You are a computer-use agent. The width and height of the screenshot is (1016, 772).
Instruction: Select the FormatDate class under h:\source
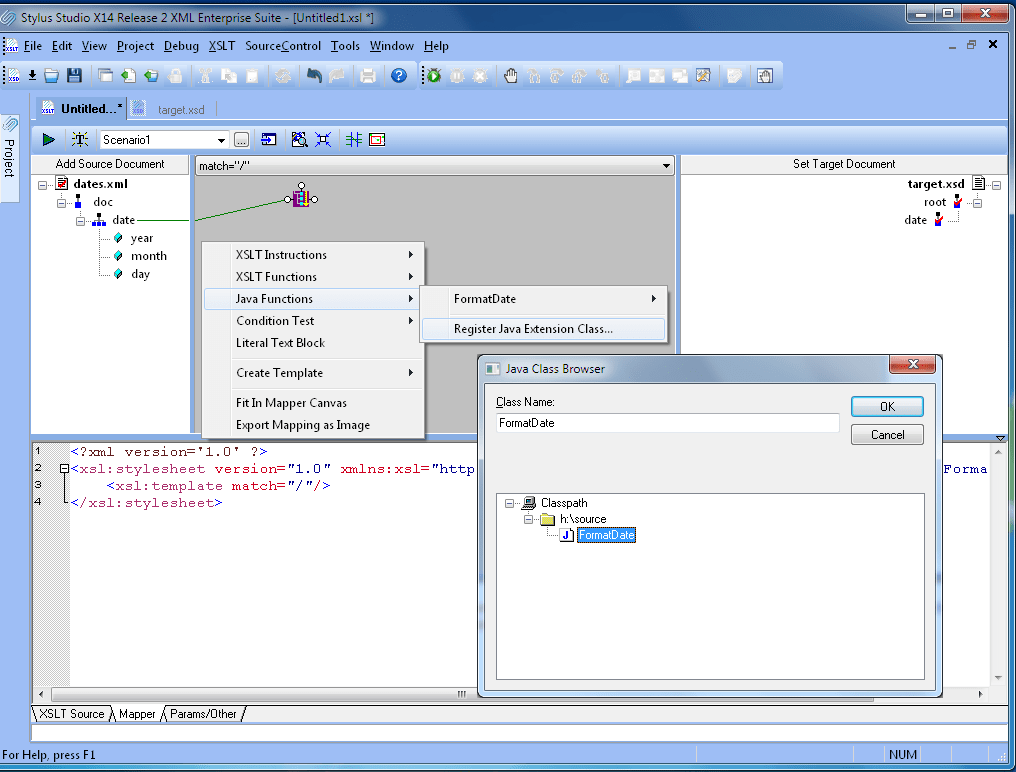[606, 535]
